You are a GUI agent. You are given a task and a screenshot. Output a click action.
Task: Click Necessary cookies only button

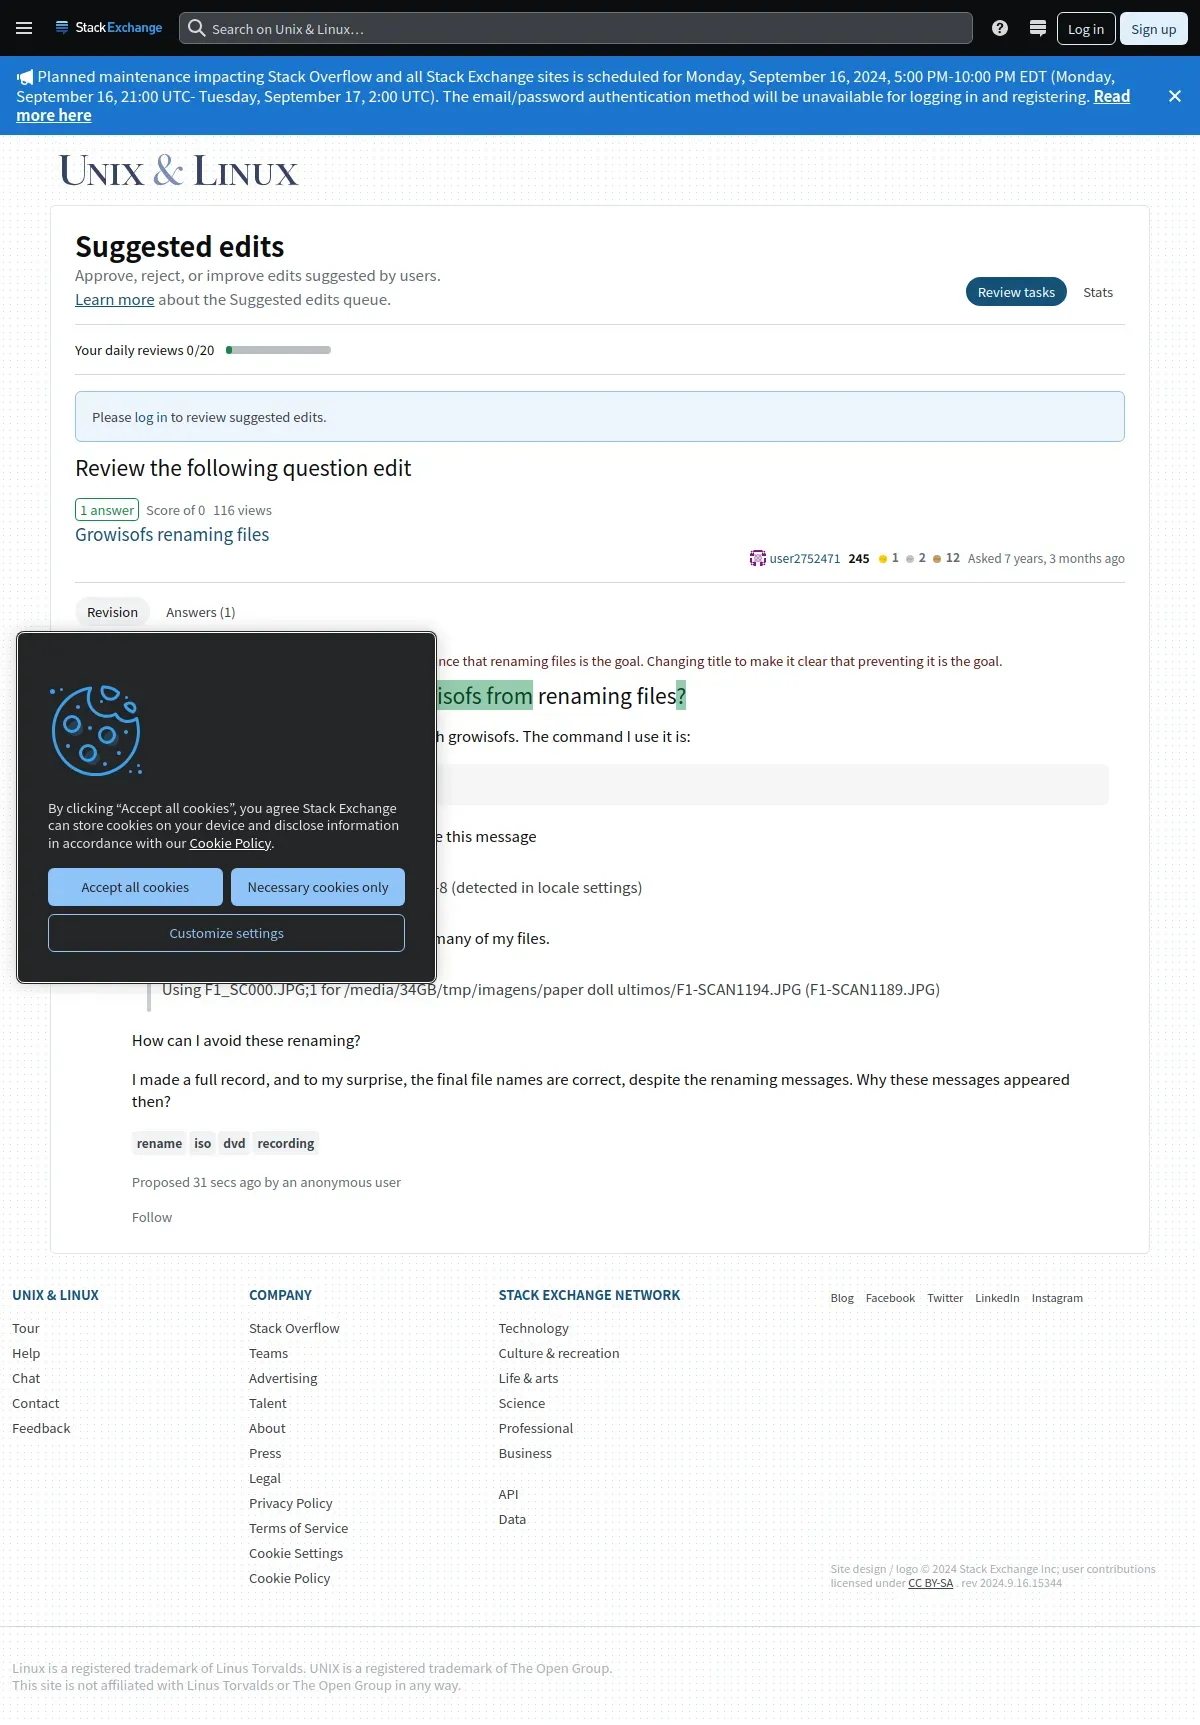[318, 887]
